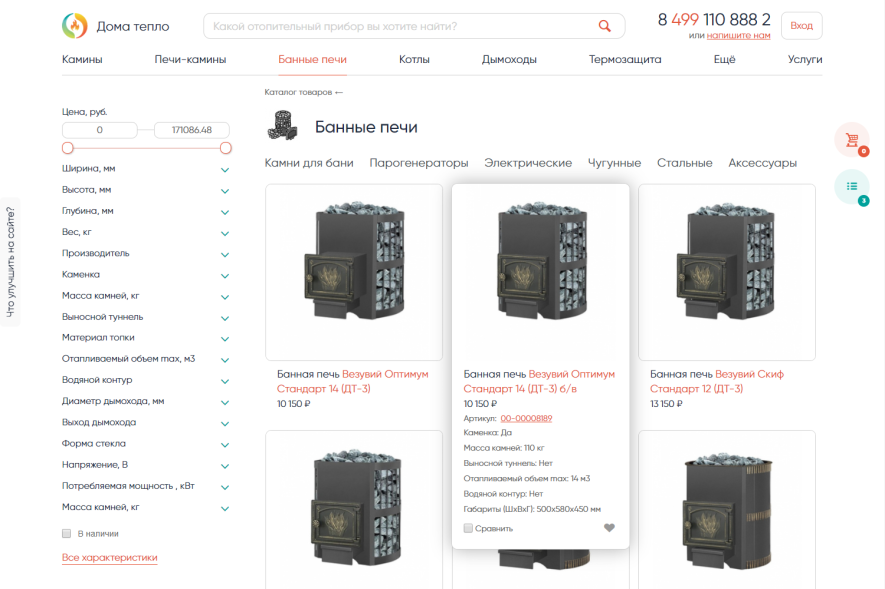
Task: Click the Банные печи category stove icon
Action: pyautogui.click(x=282, y=126)
